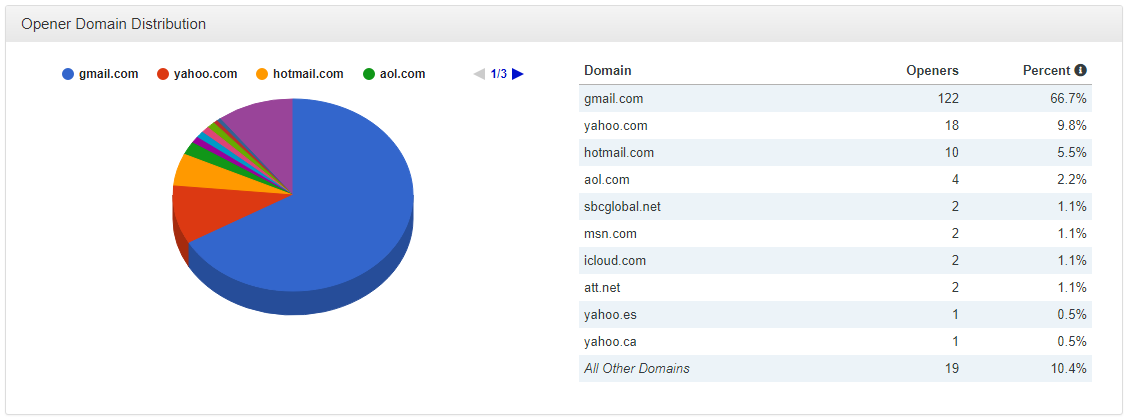Screen dimensions: 1130x420
Task: Click the yahoo.es domain entry
Action: pos(611,314)
